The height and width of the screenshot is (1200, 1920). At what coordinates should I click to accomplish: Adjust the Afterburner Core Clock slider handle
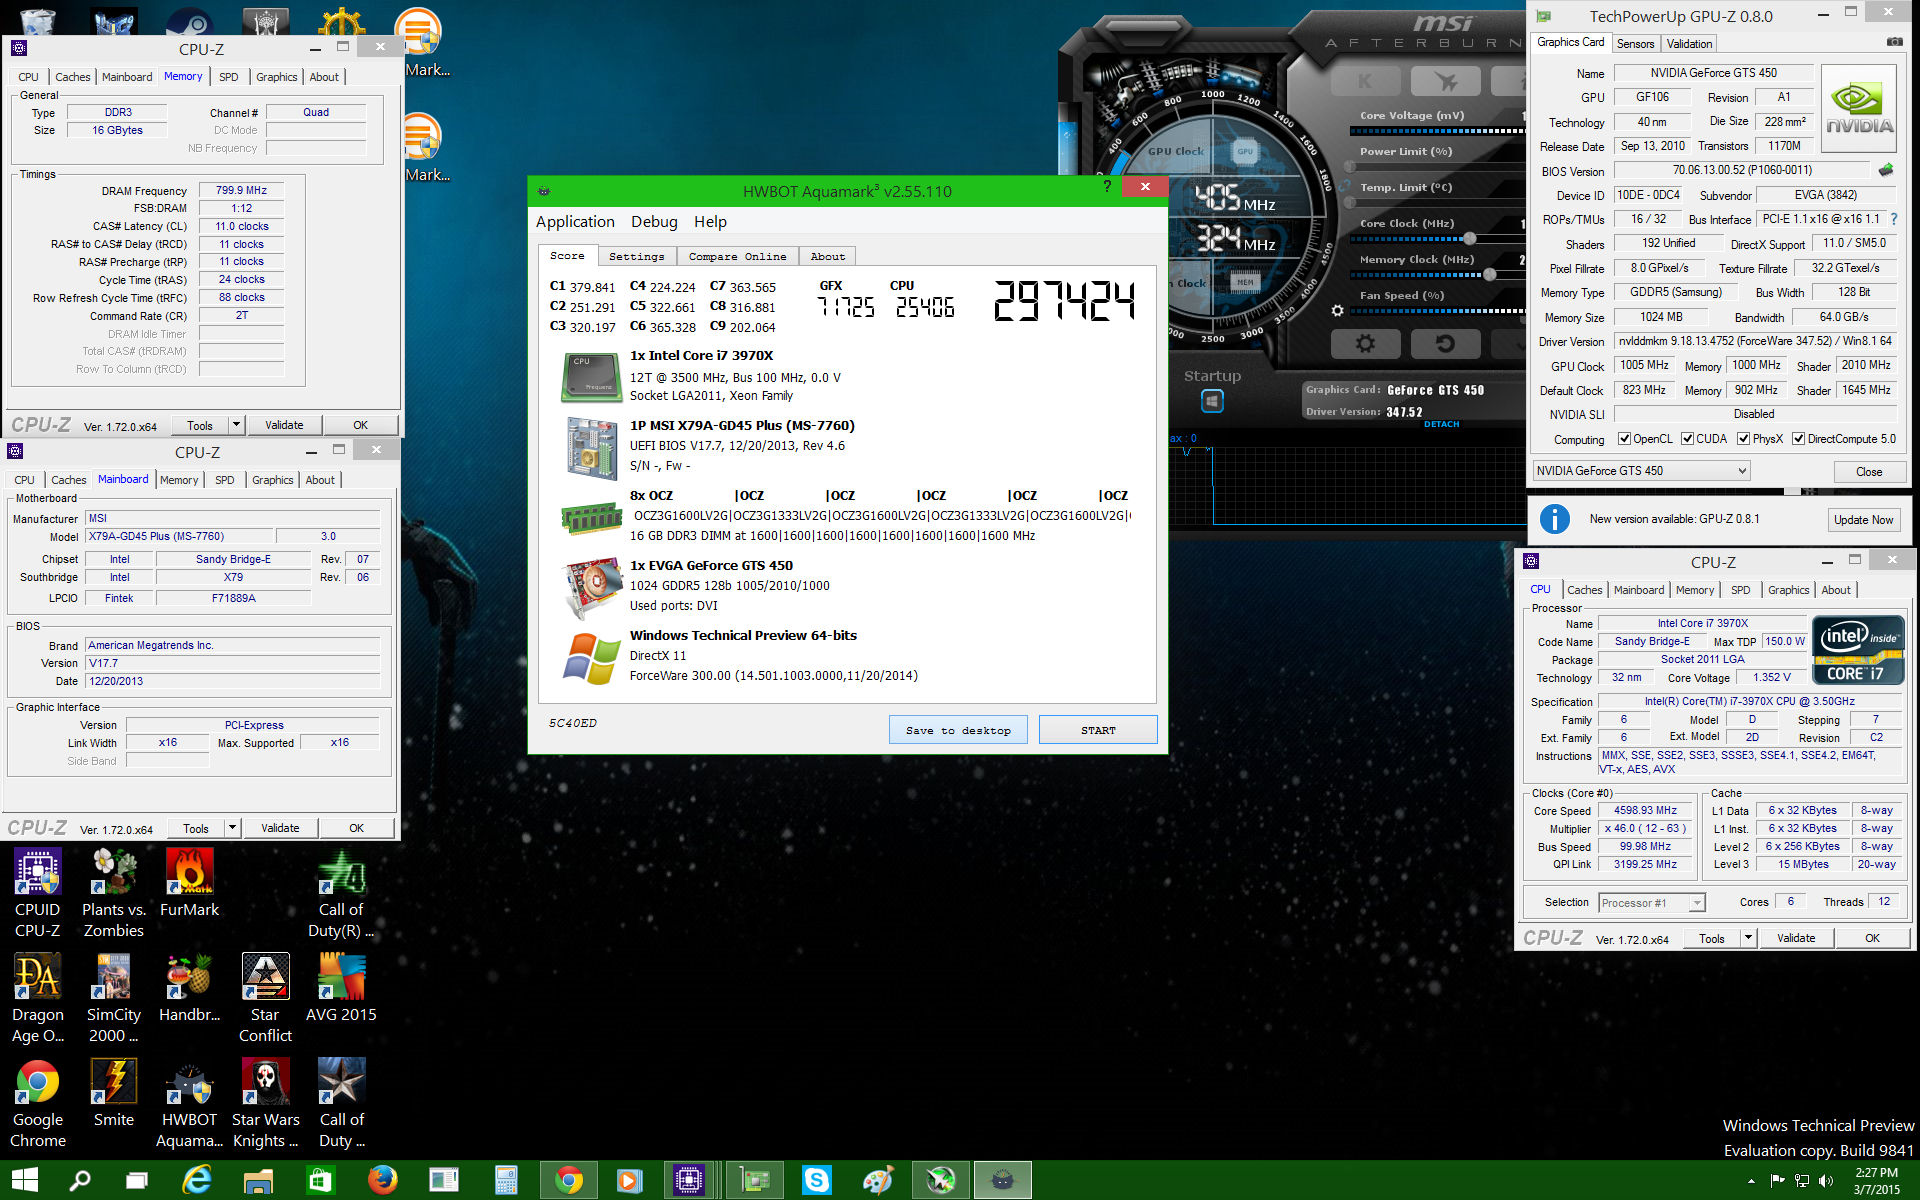(1470, 238)
